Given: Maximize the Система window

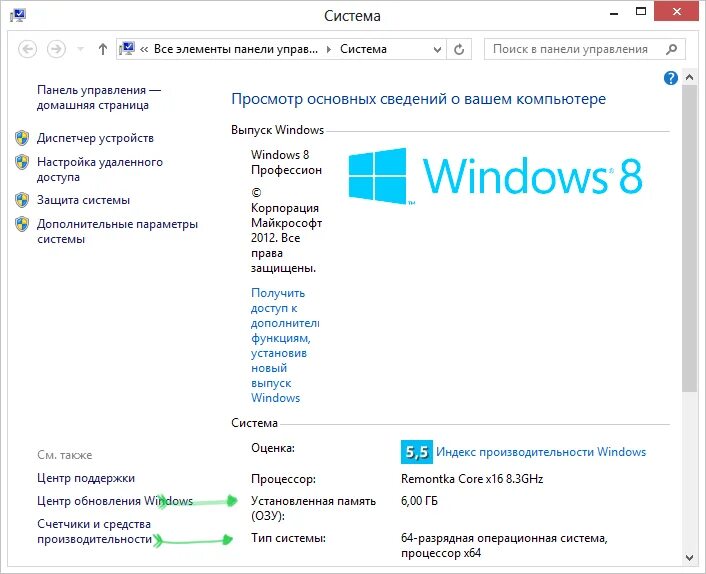Looking at the screenshot, I should (x=641, y=12).
